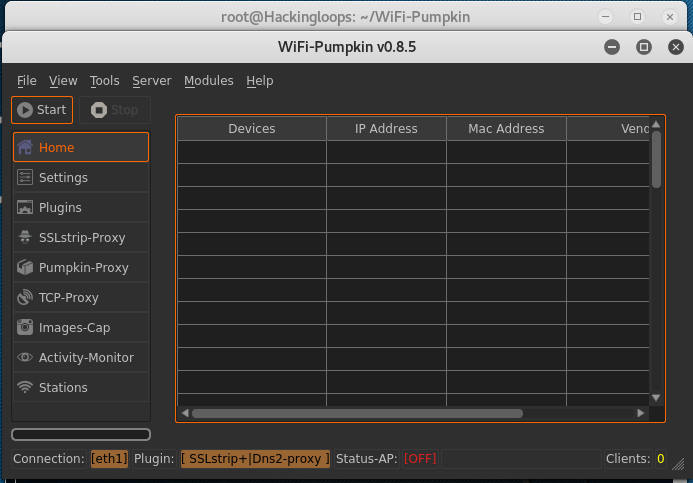693x483 pixels.
Task: Click the table's scroll down arrow
Action: [x=656, y=398]
